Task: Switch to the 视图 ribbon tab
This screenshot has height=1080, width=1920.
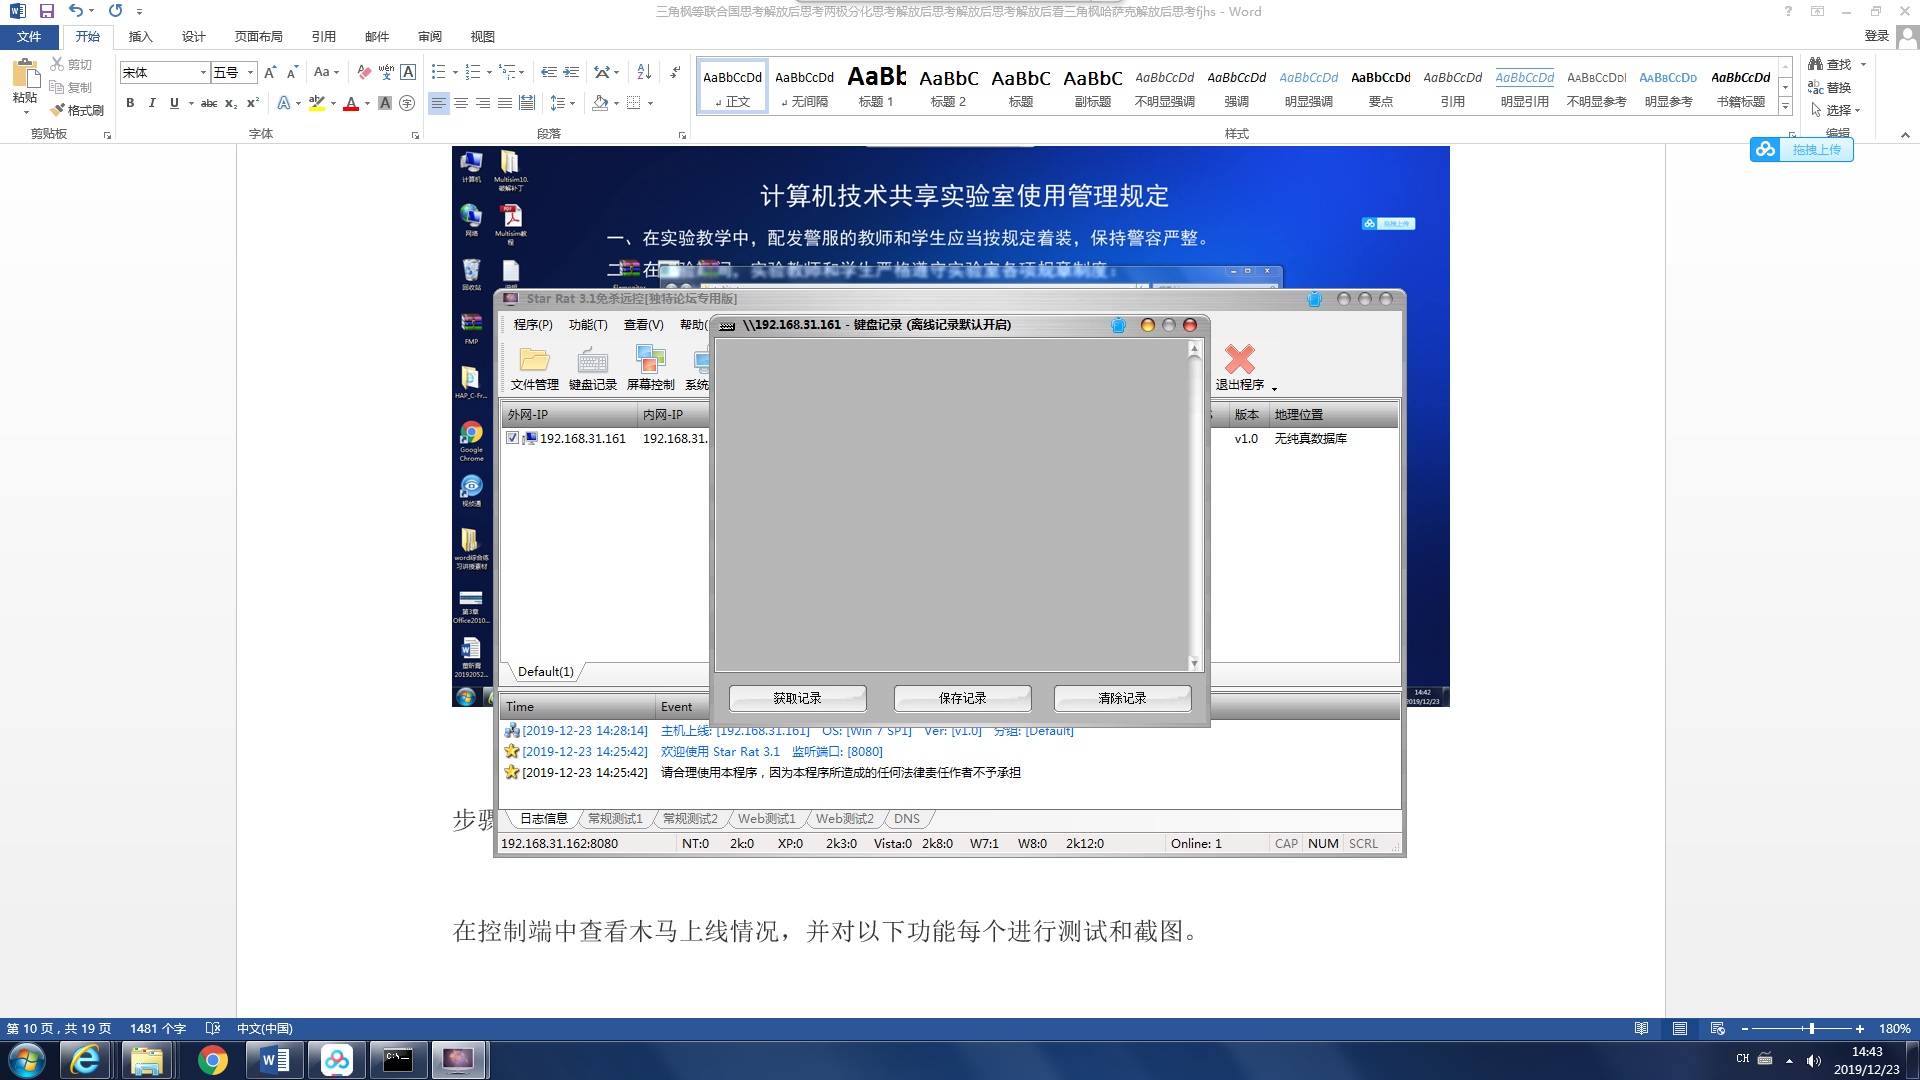Action: click(x=482, y=36)
